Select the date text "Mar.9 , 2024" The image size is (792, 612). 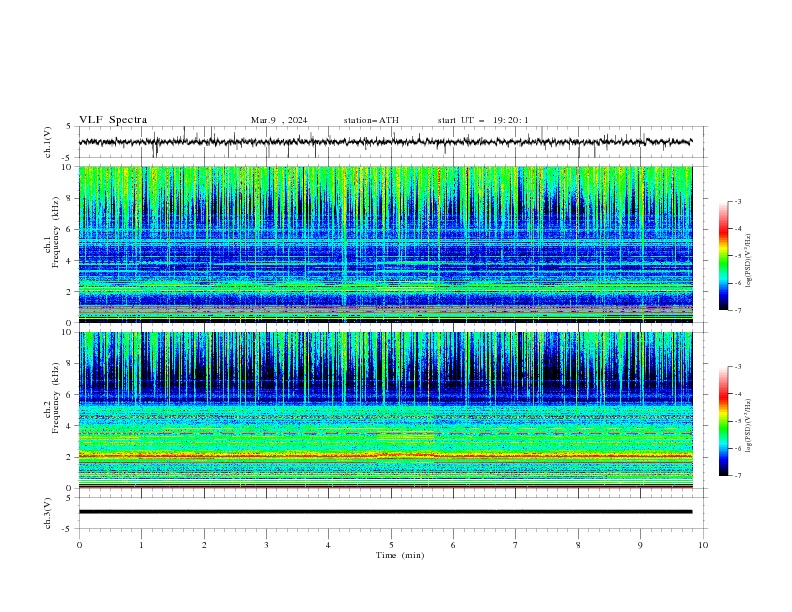tap(279, 120)
